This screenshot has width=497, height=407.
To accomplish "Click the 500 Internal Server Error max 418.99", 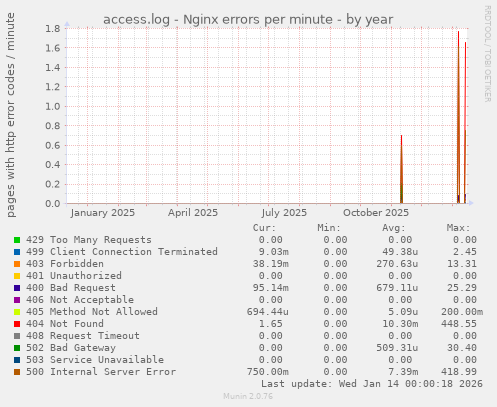I will coord(459,372).
